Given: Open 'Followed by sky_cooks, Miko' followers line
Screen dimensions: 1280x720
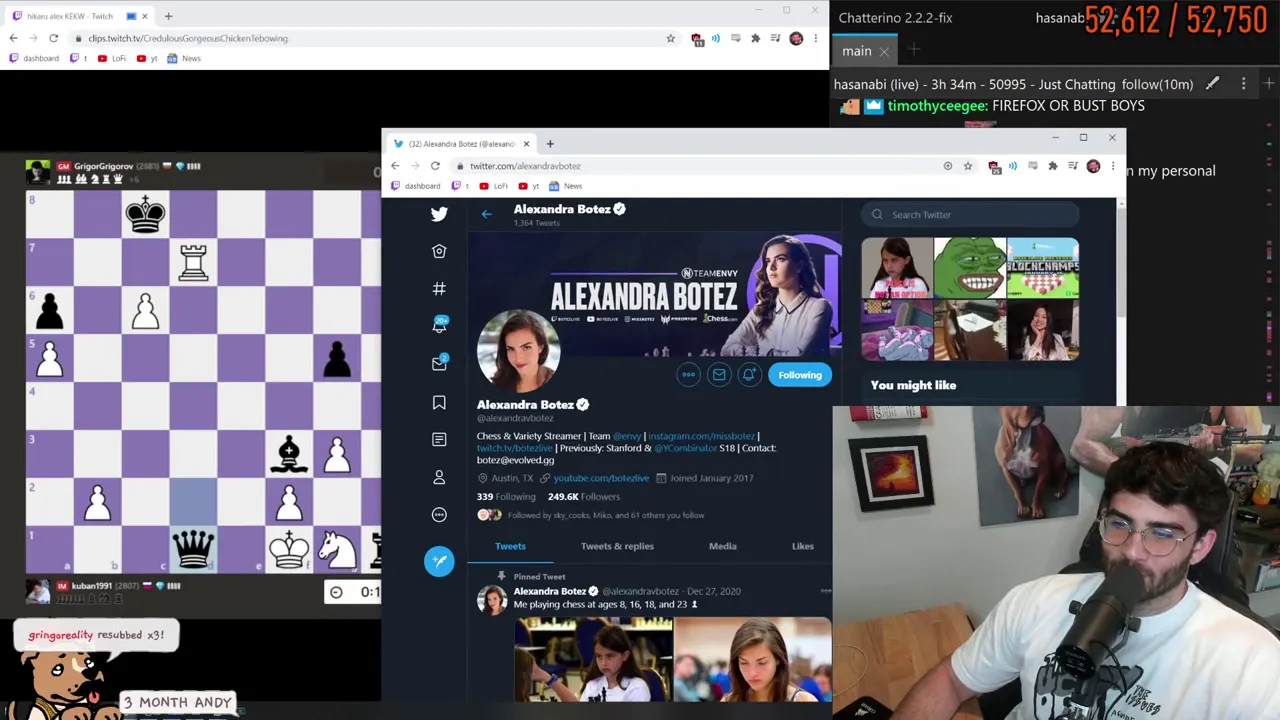Looking at the screenshot, I should click(x=606, y=515).
